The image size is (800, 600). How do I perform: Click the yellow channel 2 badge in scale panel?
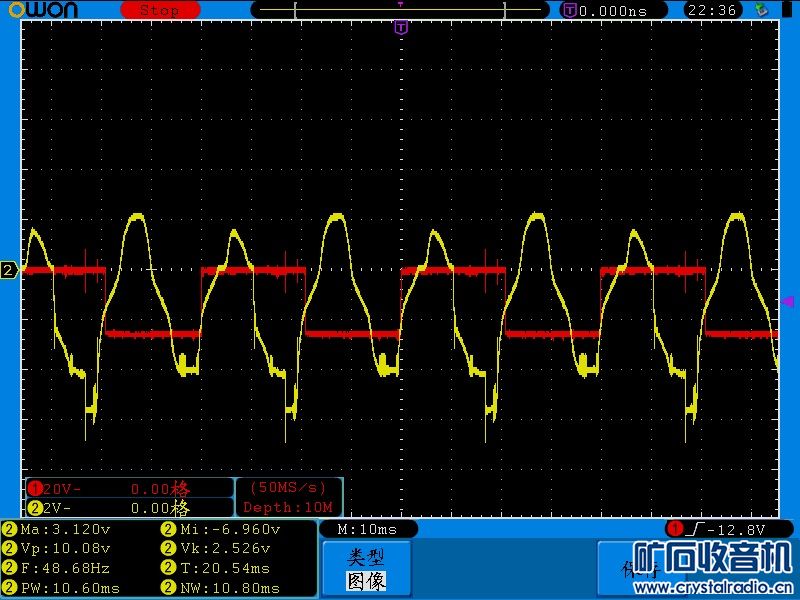click(x=34, y=508)
